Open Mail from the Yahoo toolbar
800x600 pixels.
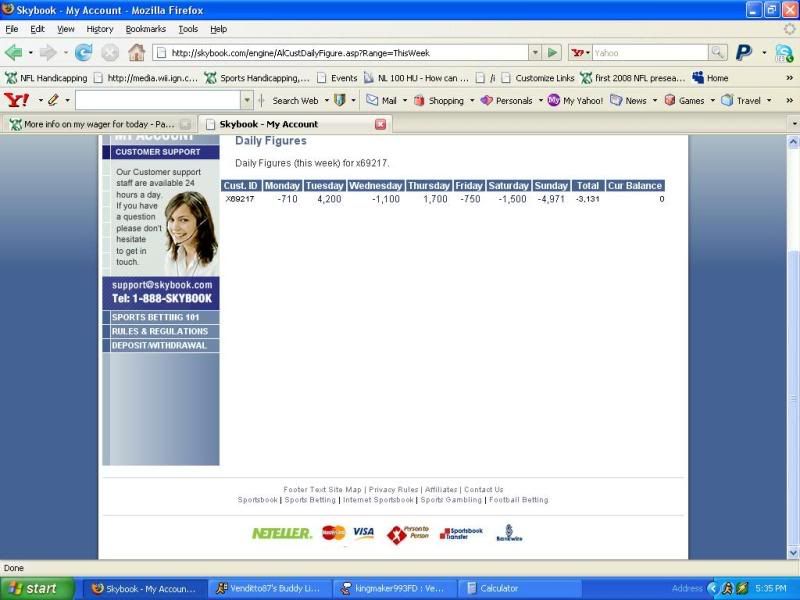[381, 100]
